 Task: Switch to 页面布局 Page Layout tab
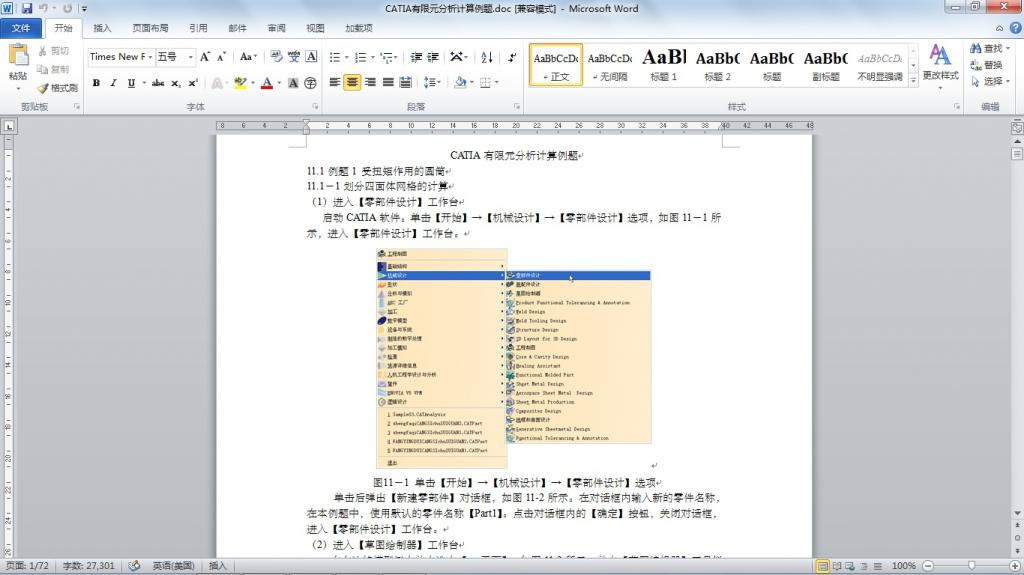click(150, 28)
